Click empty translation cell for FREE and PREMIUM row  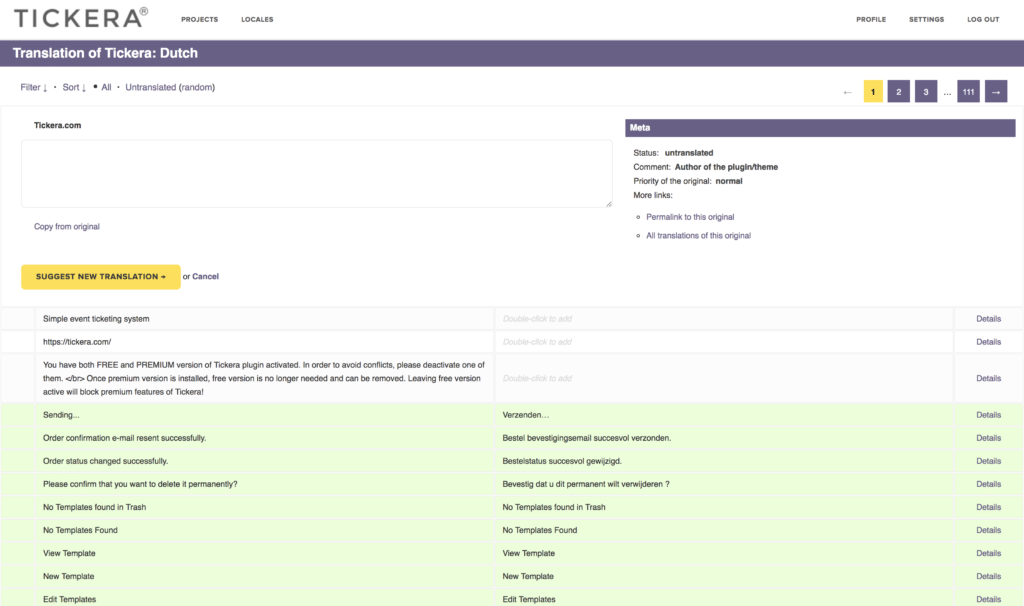point(724,379)
